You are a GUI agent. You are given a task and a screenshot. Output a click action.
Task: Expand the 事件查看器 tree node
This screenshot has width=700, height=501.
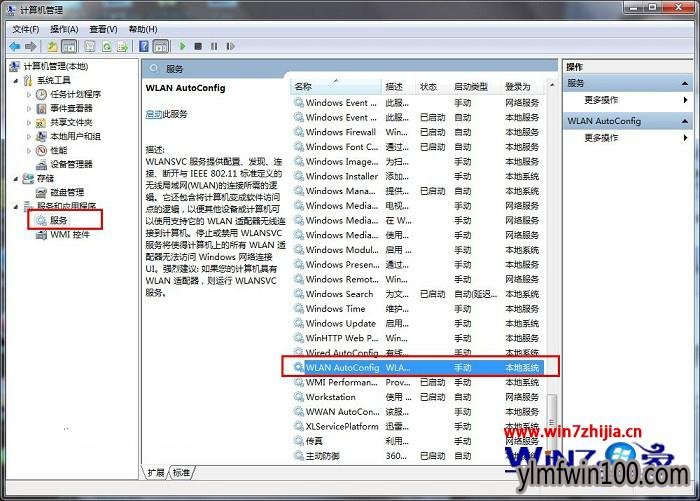pos(29,109)
